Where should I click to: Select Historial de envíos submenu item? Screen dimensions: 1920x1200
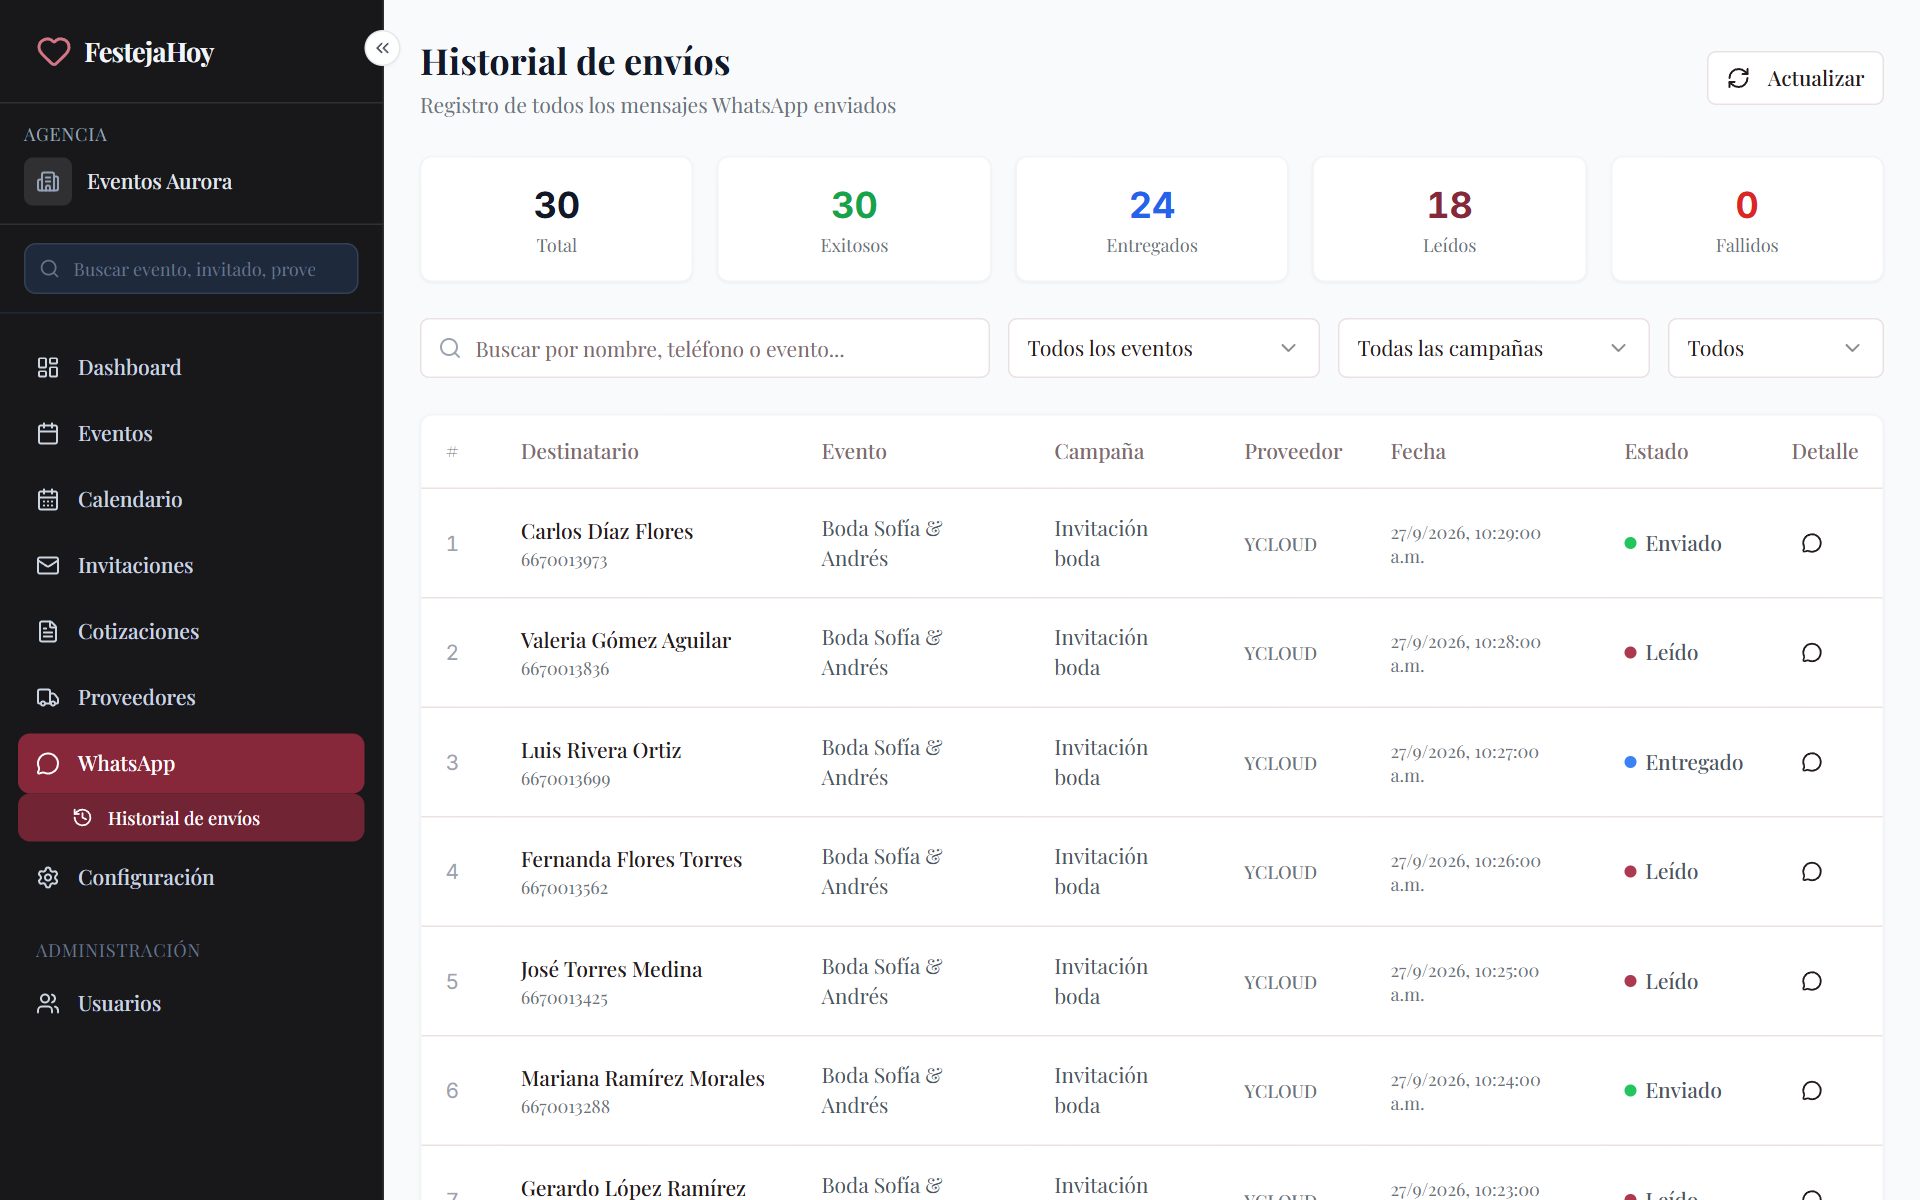191,819
